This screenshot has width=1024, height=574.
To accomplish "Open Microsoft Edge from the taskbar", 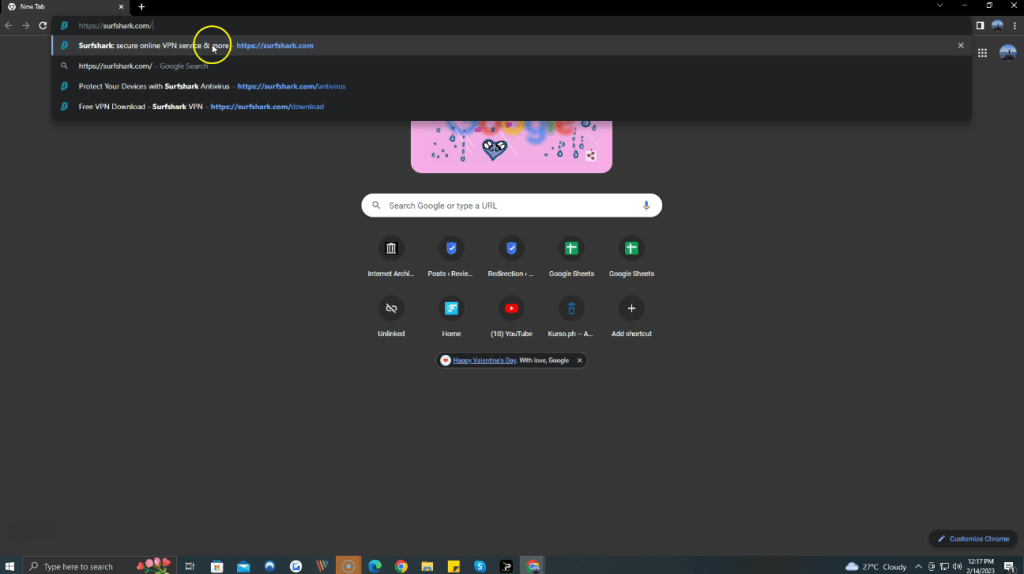I will 375,566.
